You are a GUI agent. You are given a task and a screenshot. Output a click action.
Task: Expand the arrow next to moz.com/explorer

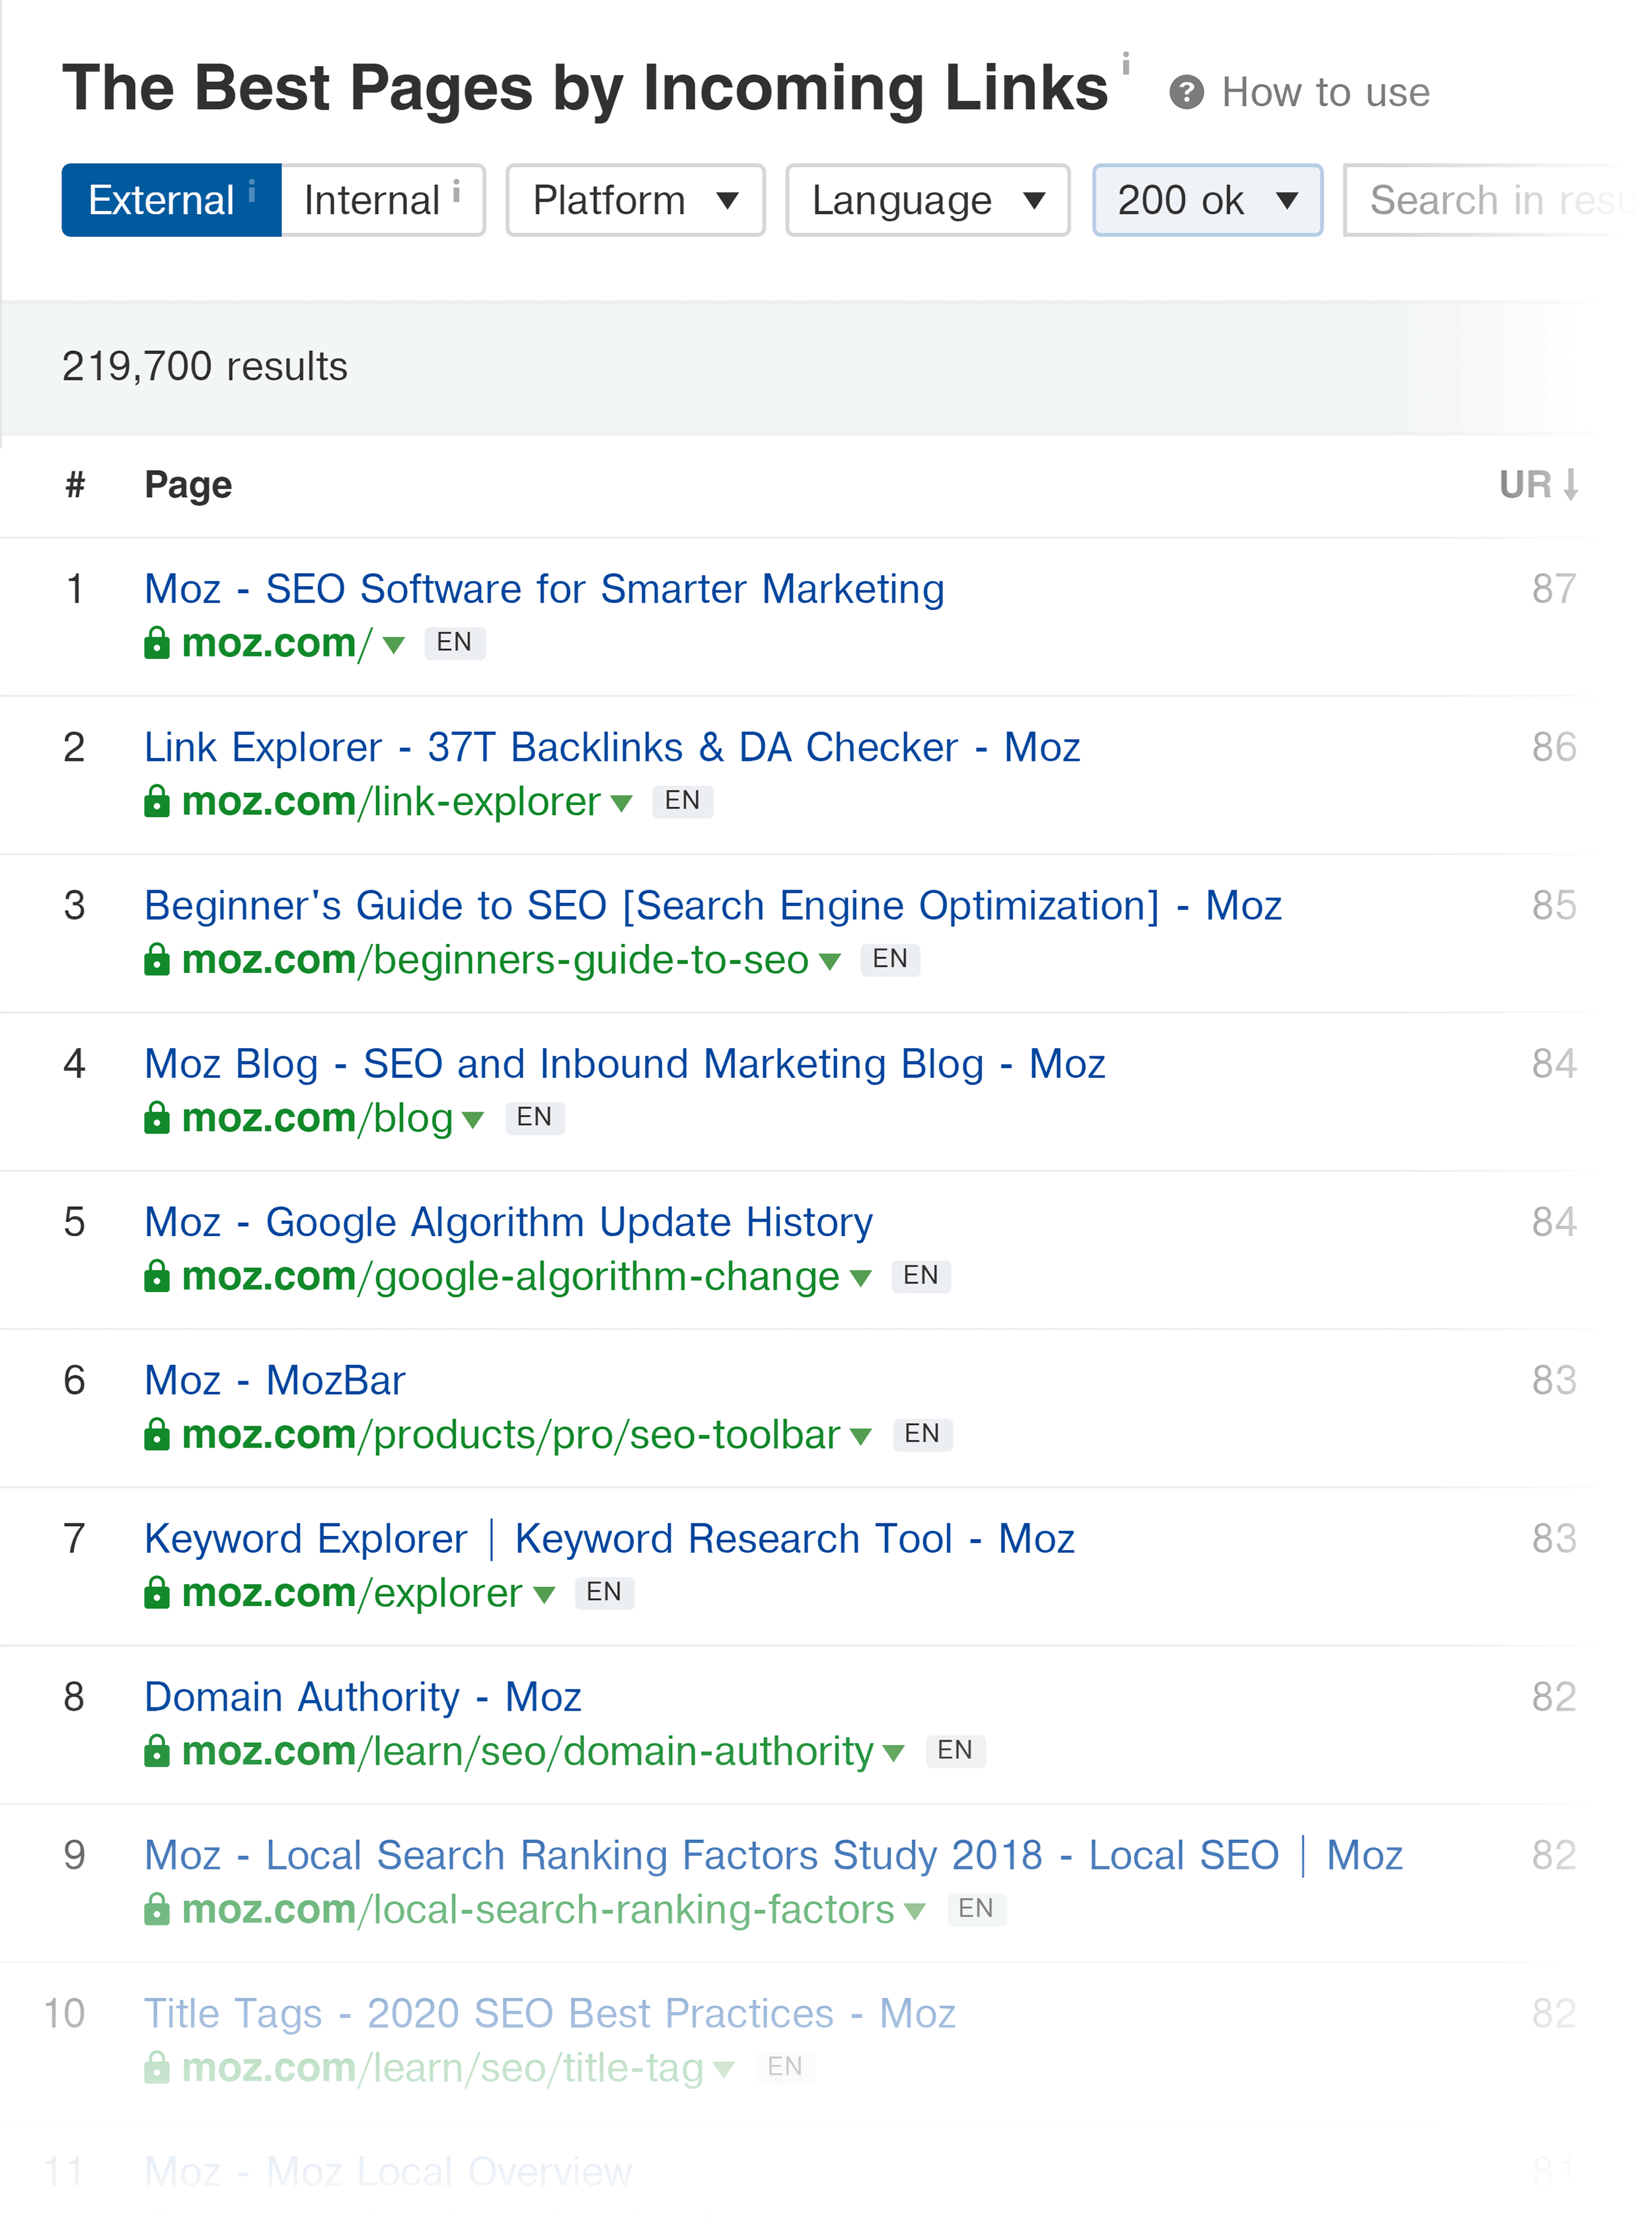(544, 1595)
